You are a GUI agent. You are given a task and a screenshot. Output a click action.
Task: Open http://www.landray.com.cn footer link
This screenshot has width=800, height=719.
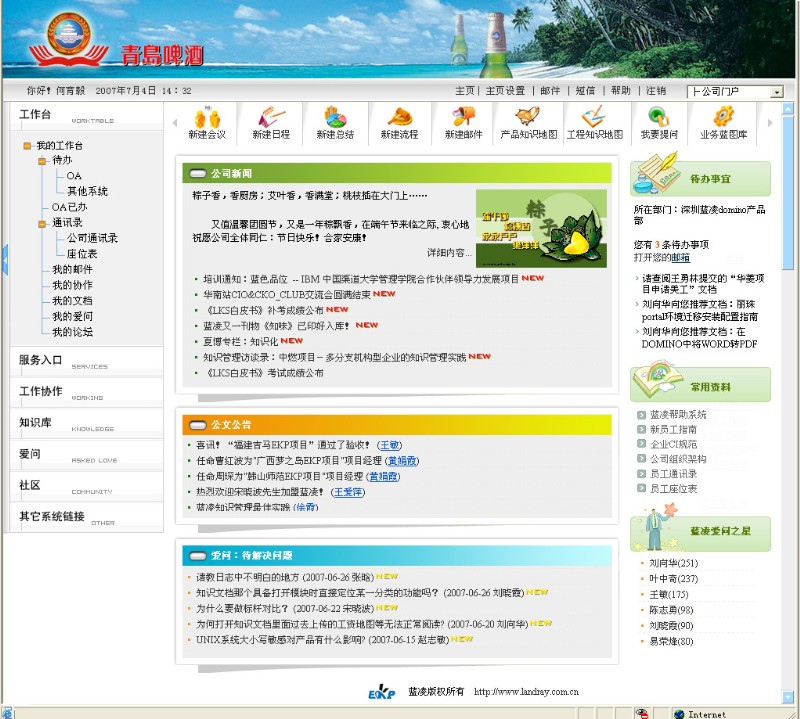coord(526,692)
